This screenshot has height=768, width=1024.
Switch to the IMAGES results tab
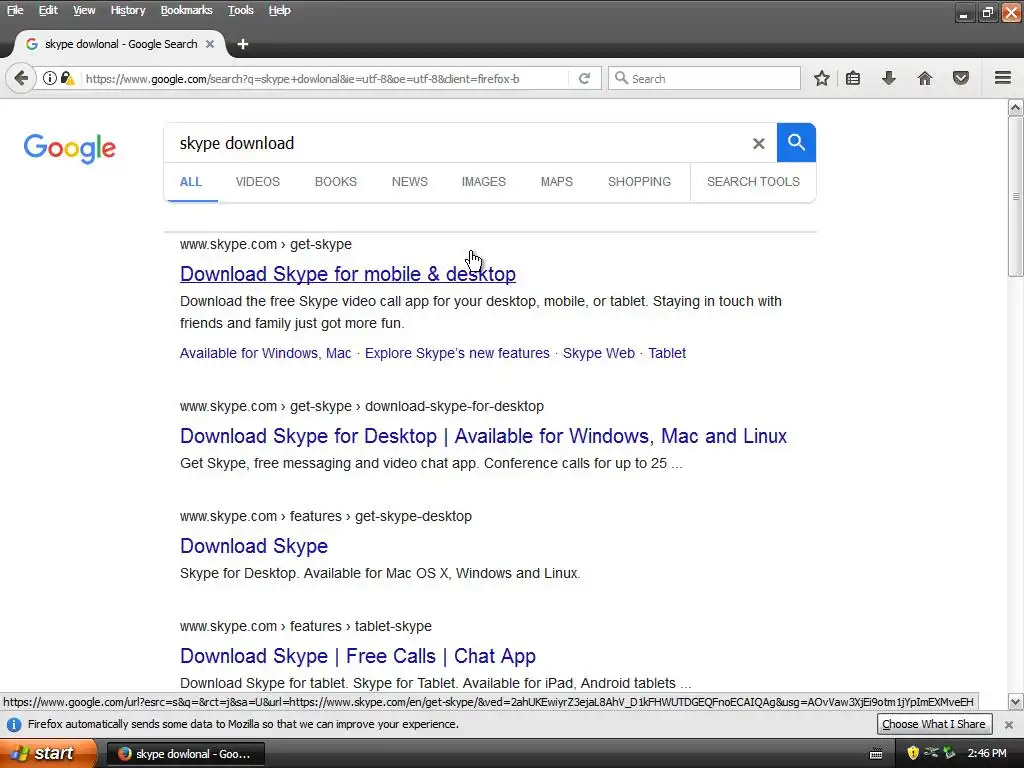point(483,182)
